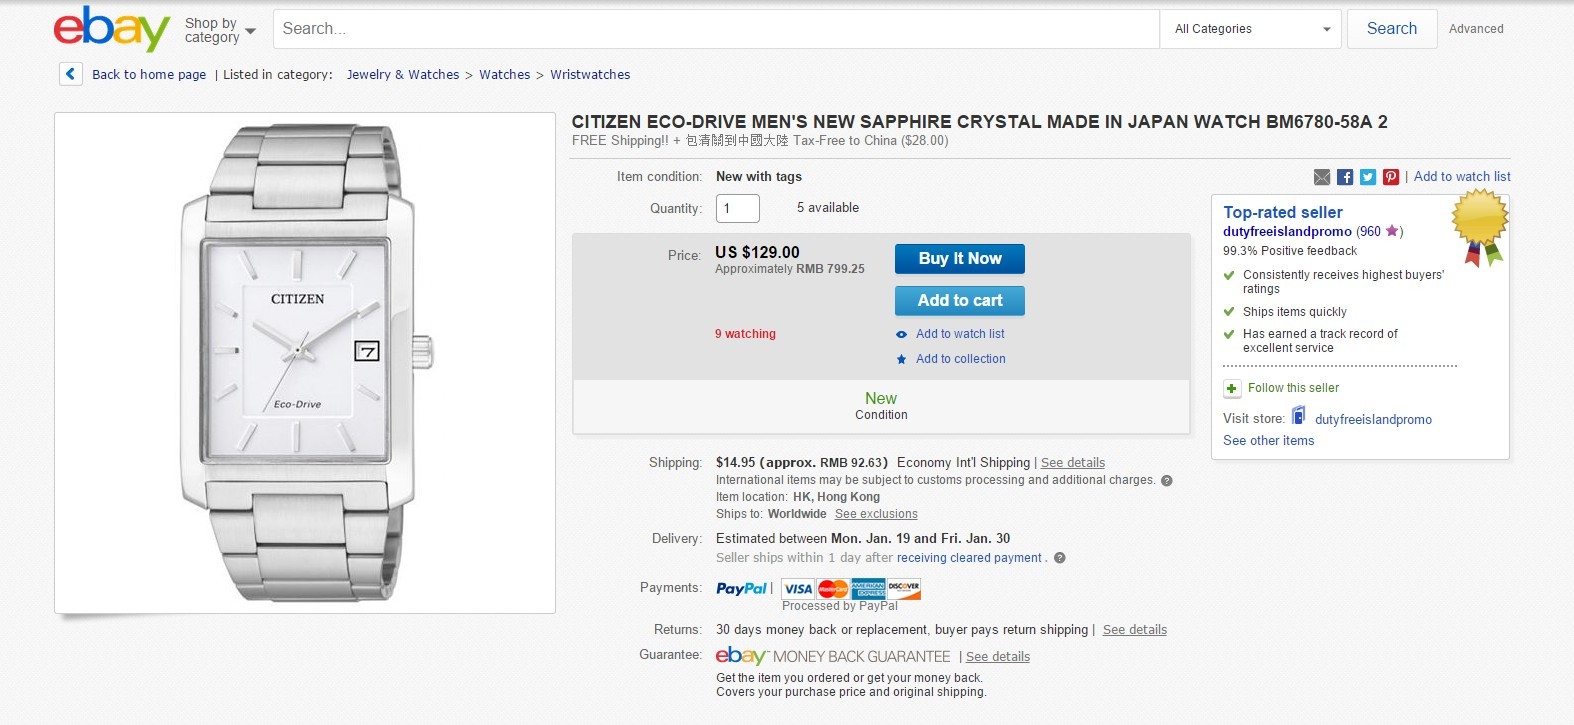
Task: Go to Back to home page
Action: click(x=149, y=75)
